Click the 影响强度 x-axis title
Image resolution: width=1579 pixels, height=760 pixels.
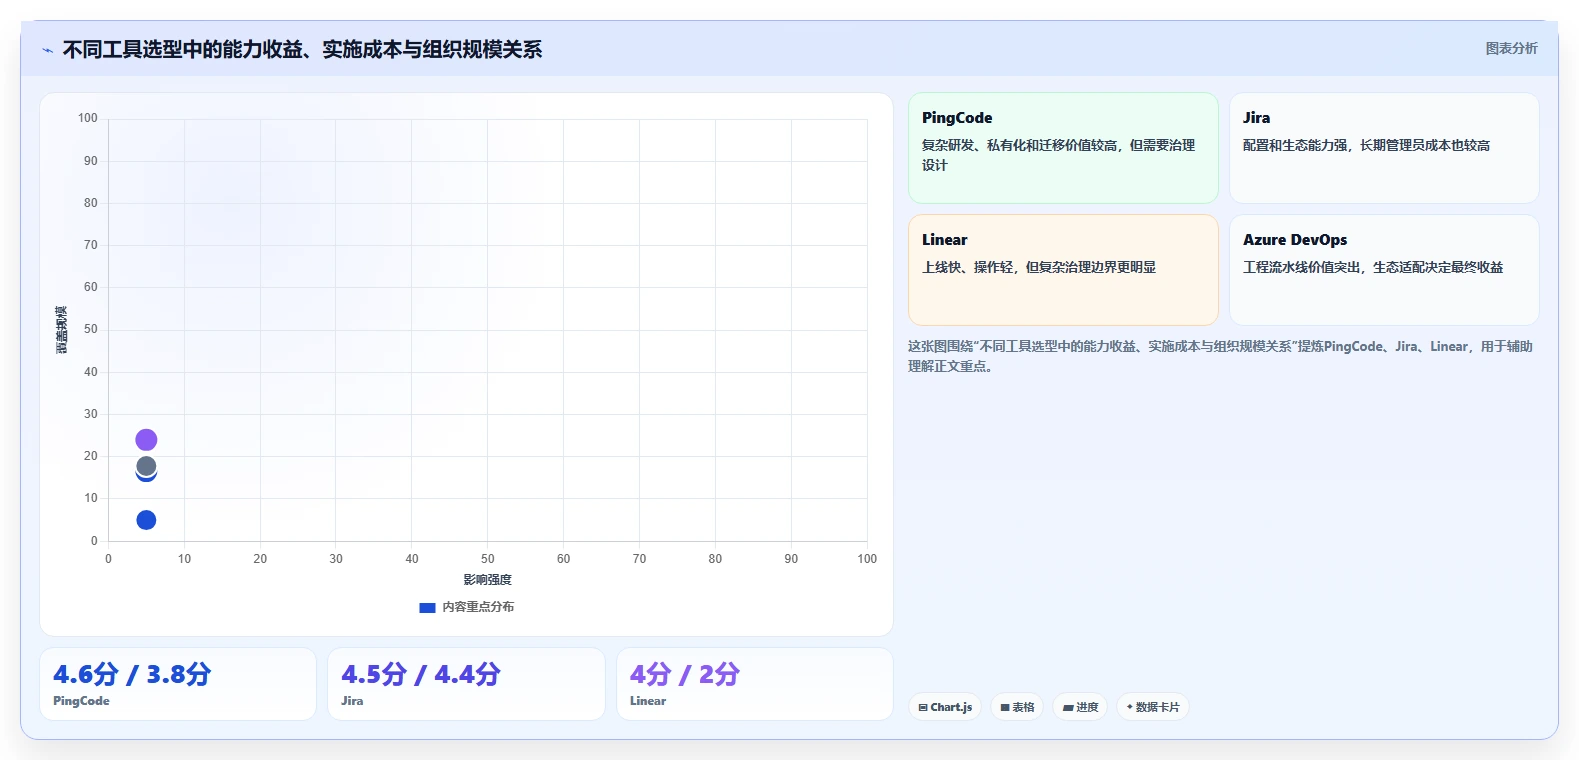[487, 580]
